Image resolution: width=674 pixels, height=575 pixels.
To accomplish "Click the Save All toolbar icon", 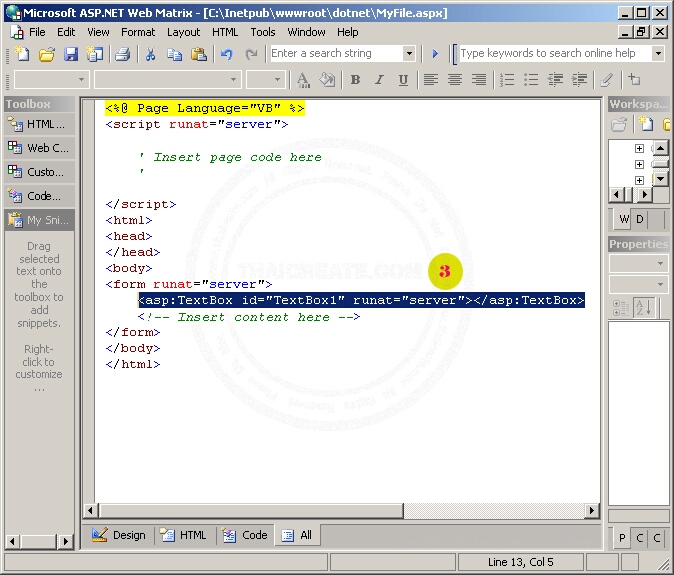I will click(95, 54).
